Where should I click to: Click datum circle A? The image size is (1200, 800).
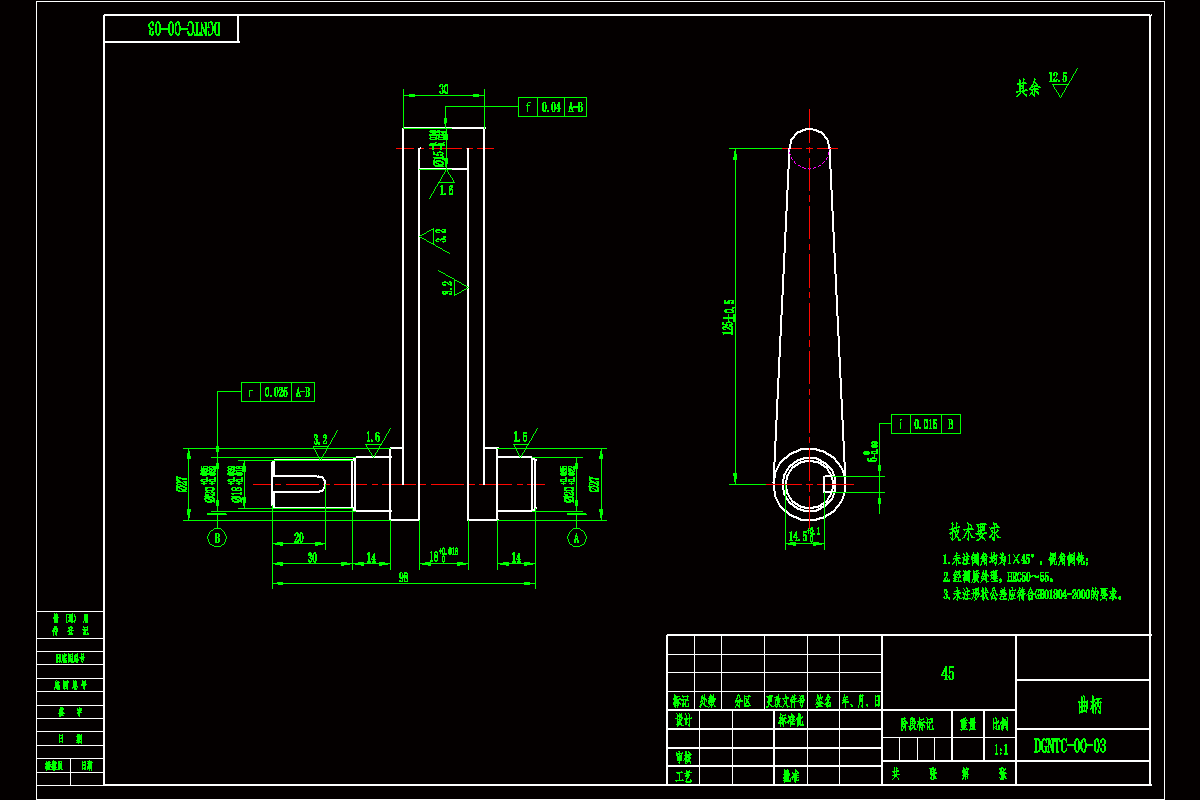[577, 538]
